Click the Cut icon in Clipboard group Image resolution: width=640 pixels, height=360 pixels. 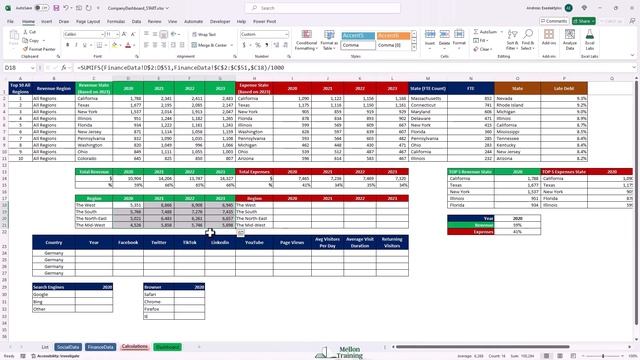pos(26,32)
